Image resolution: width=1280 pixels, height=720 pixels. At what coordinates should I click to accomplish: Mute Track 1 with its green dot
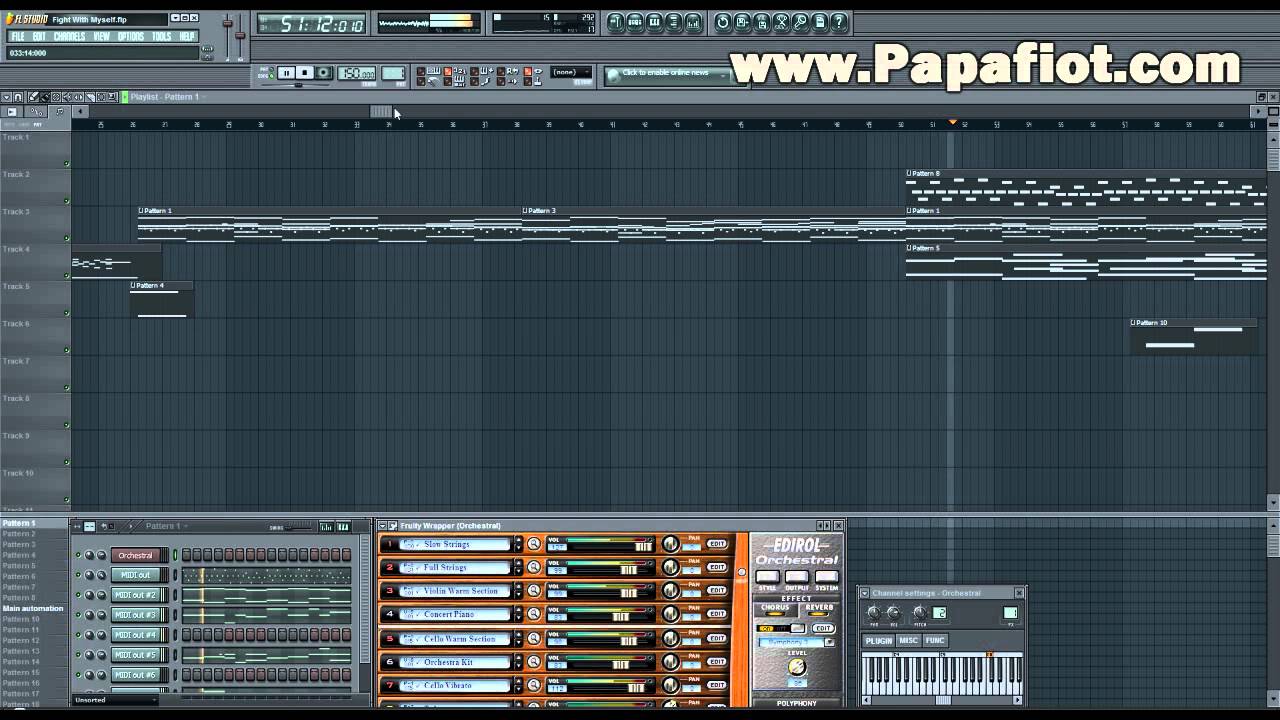(67, 164)
